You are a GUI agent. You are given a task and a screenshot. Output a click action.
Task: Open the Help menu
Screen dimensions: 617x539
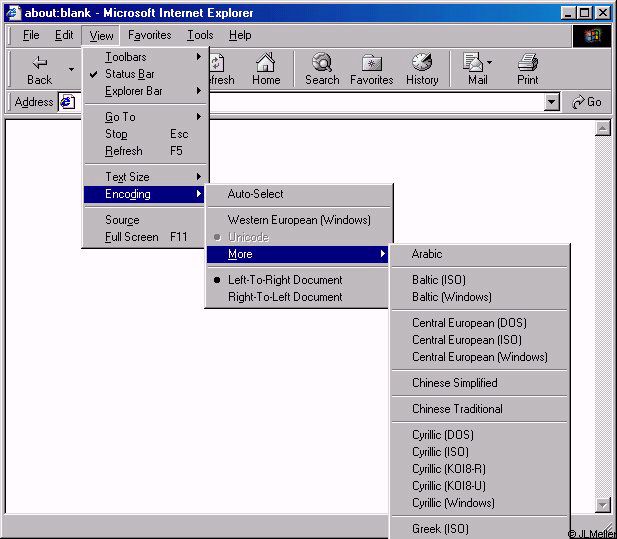(x=240, y=35)
